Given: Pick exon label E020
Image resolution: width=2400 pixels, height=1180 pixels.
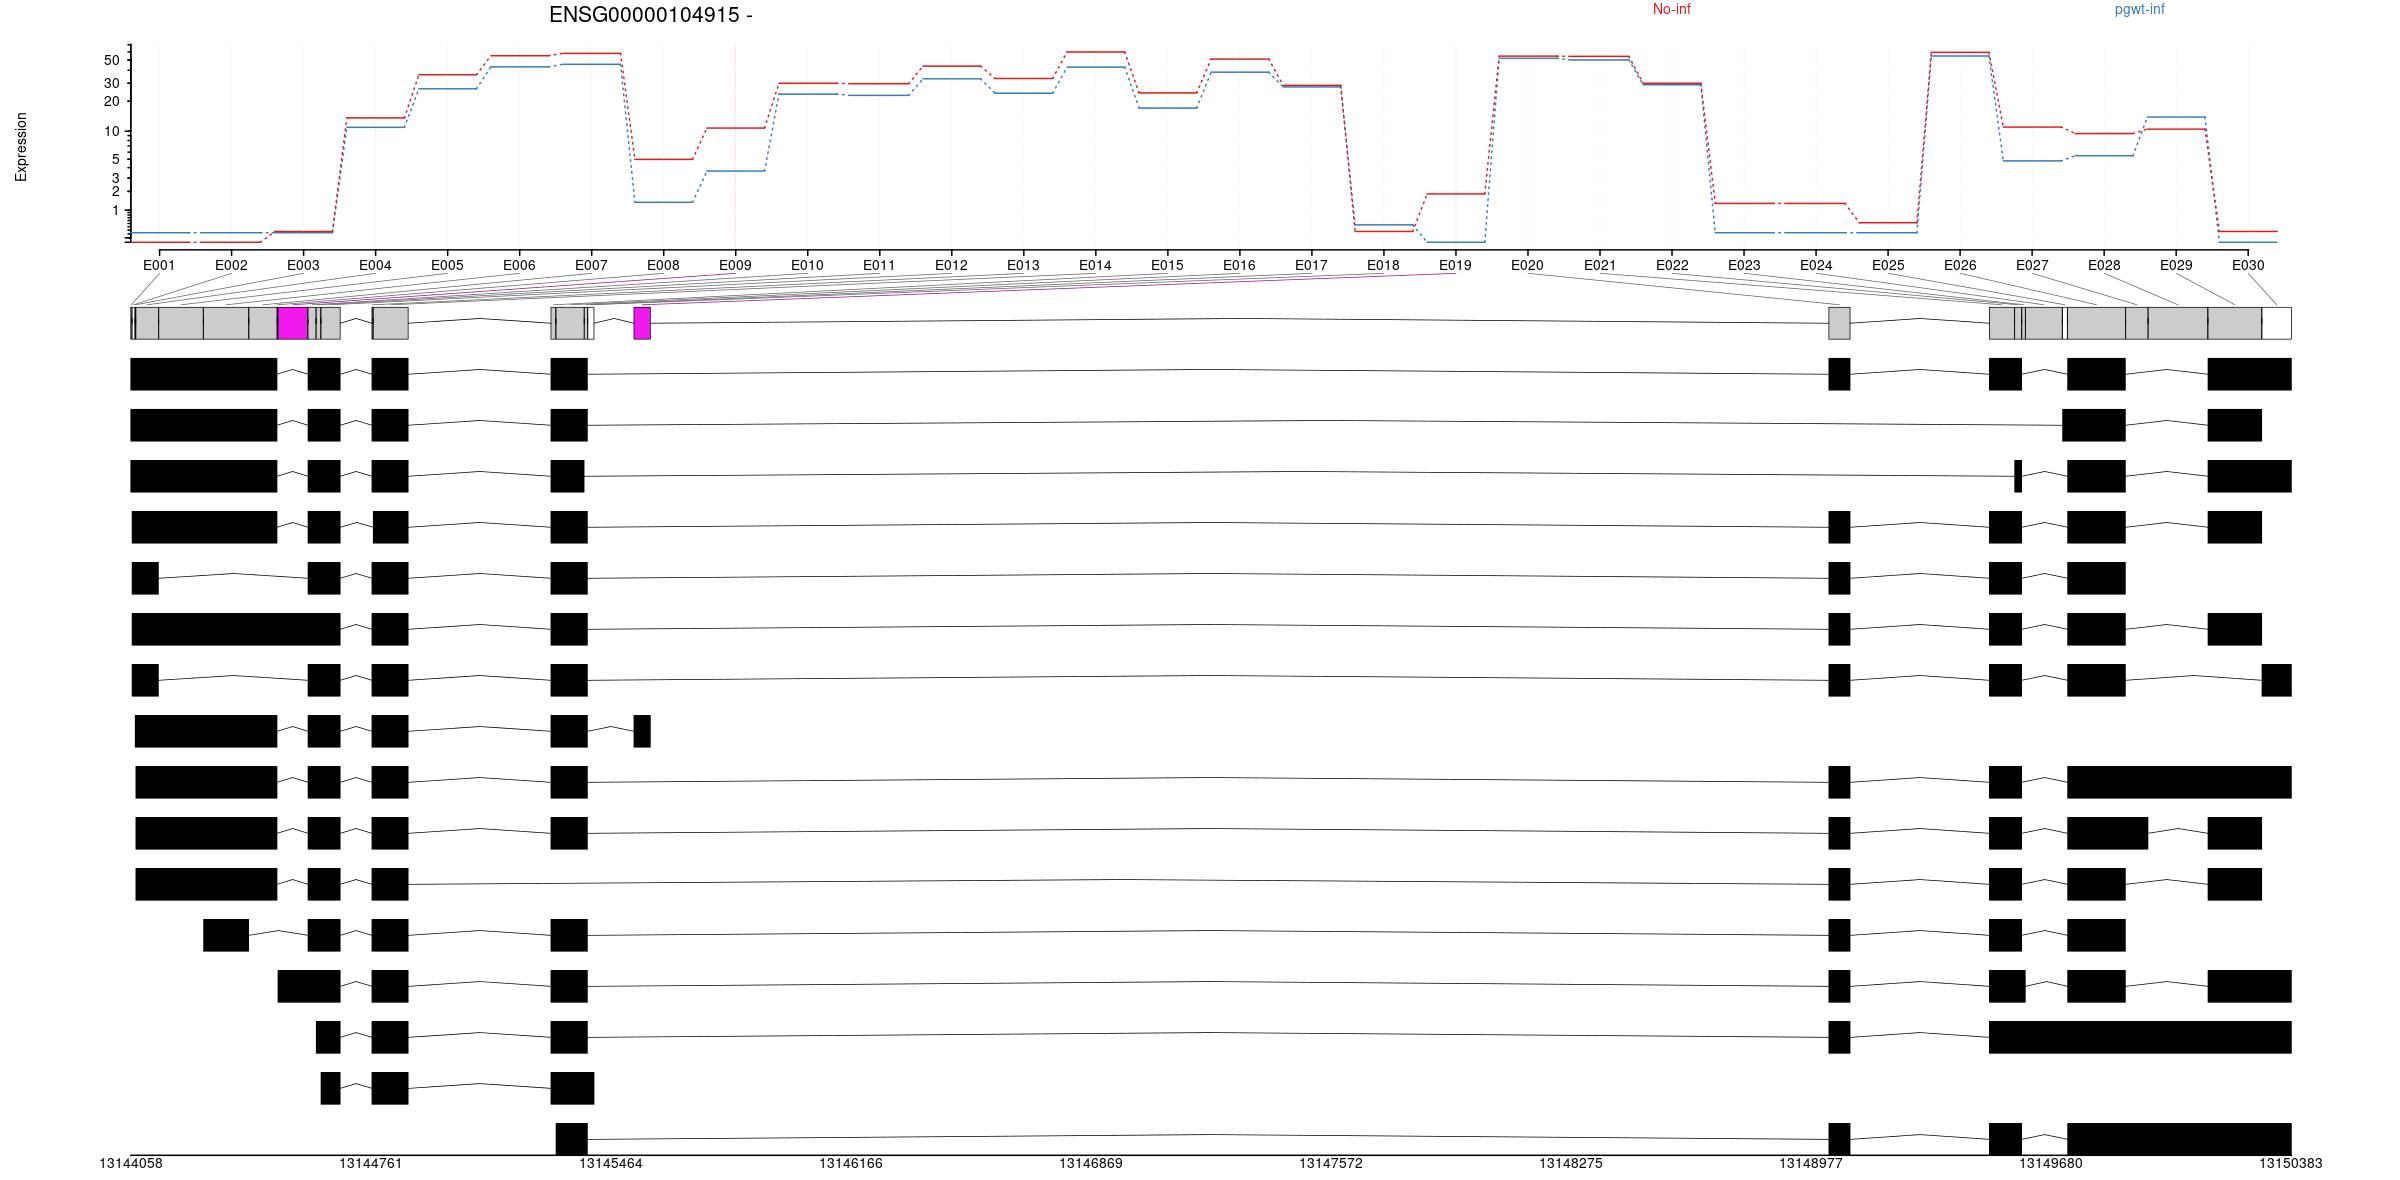Looking at the screenshot, I should point(1527,265).
